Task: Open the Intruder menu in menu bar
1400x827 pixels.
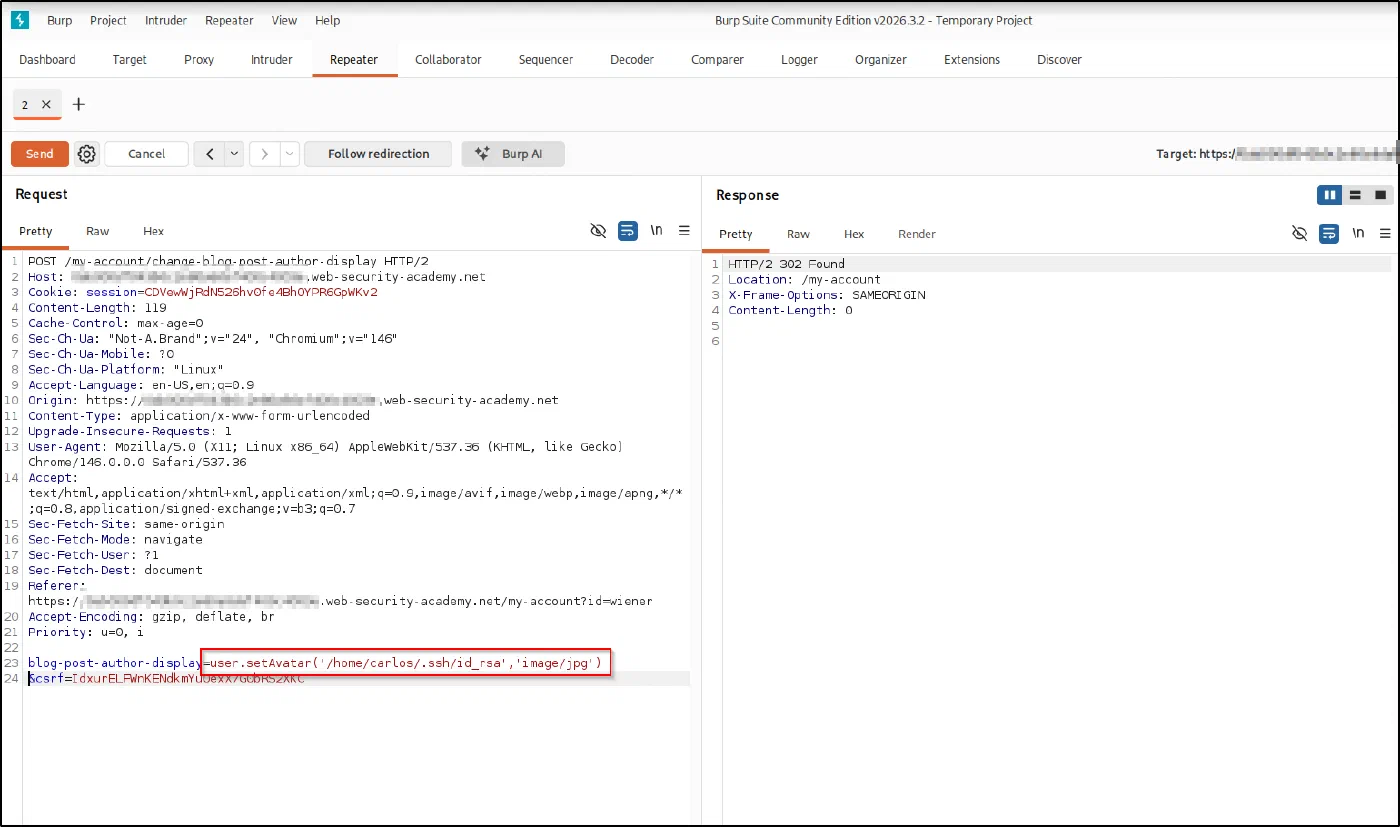Action: pos(165,20)
